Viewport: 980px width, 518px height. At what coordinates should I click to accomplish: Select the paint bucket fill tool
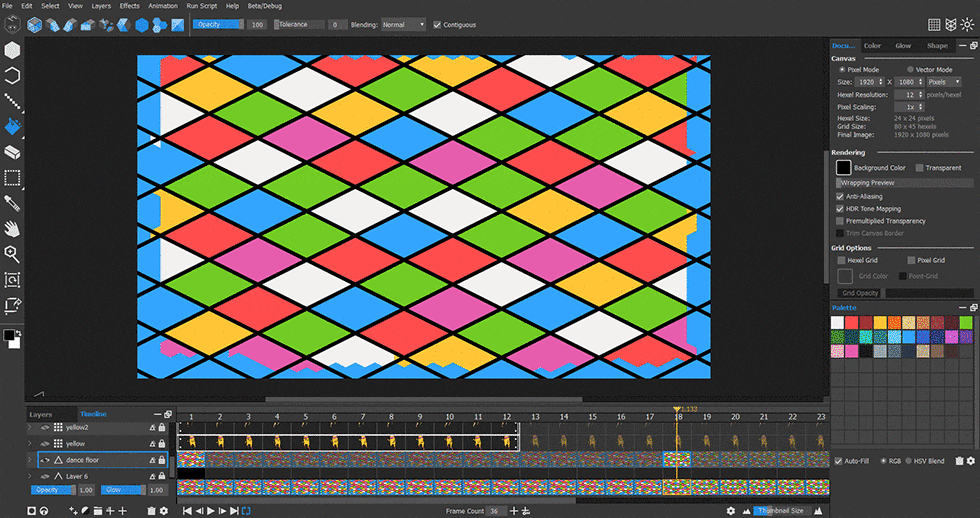tap(13, 126)
